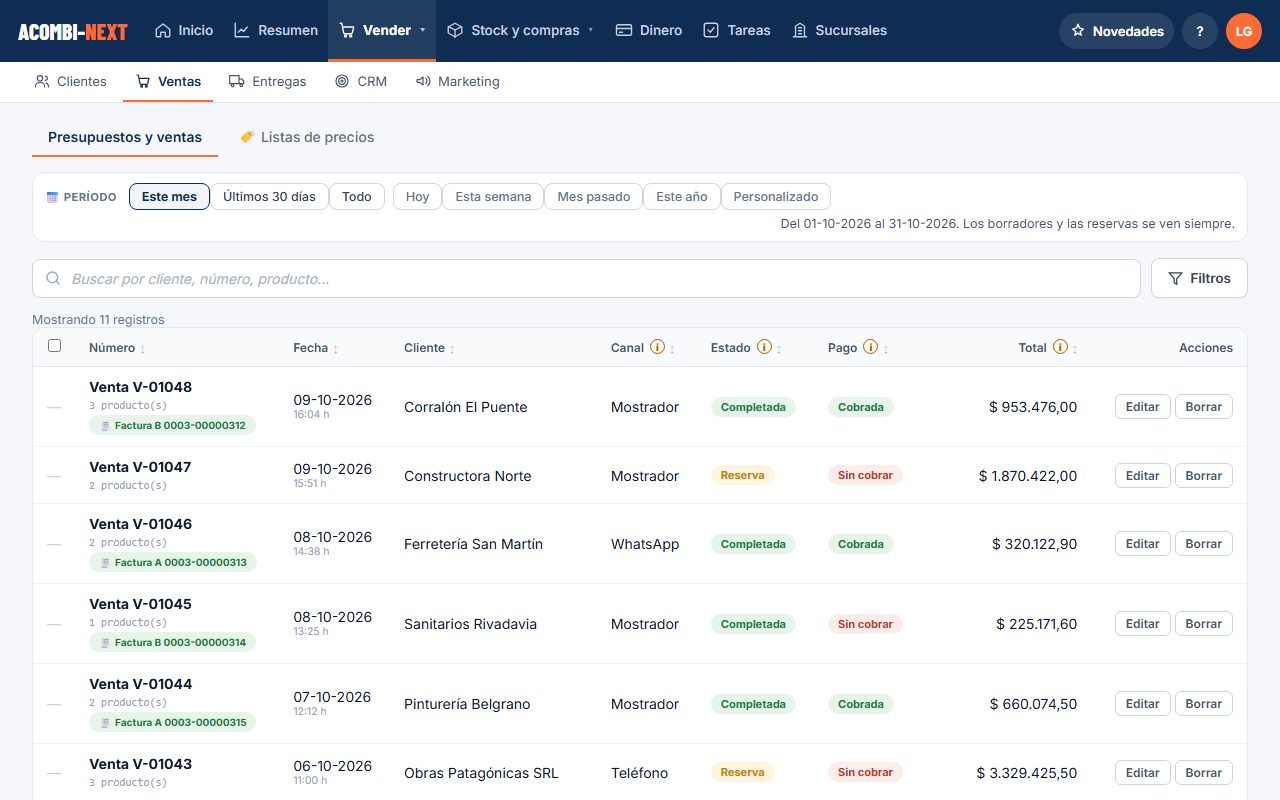1280x800 pixels.
Task: Click the Canal column info icon
Action: click(657, 347)
